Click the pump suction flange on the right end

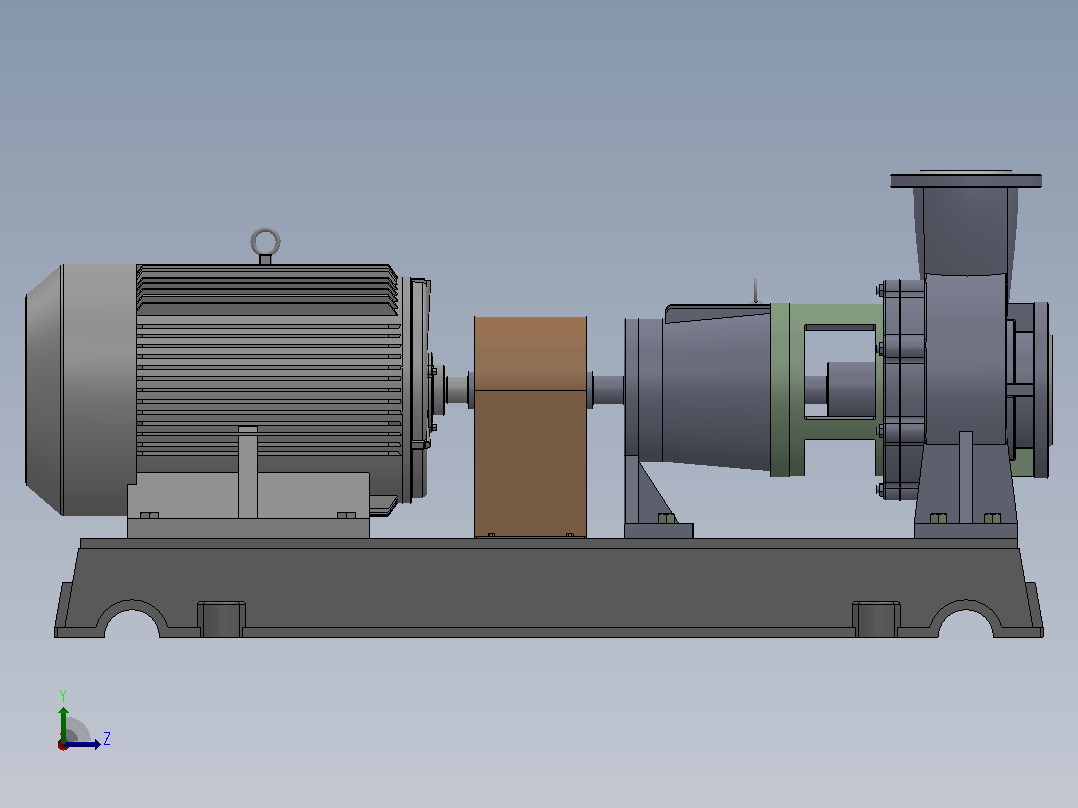1042,390
